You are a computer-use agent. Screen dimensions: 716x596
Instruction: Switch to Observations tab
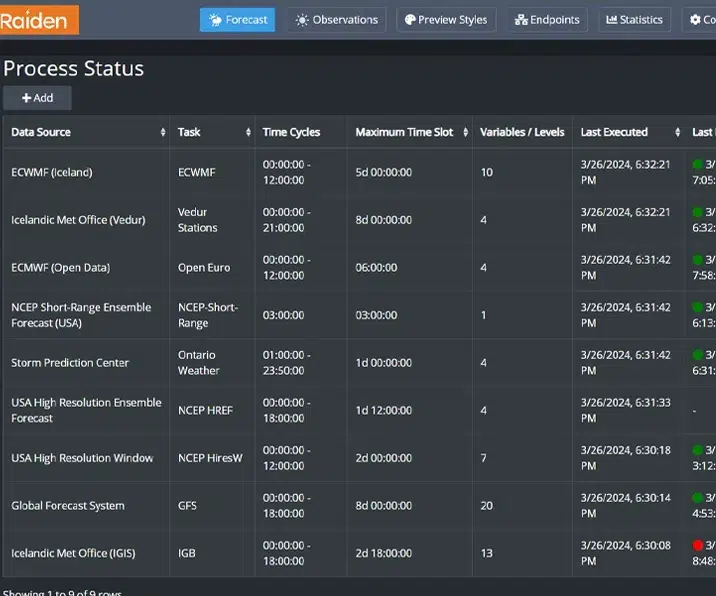coord(337,20)
